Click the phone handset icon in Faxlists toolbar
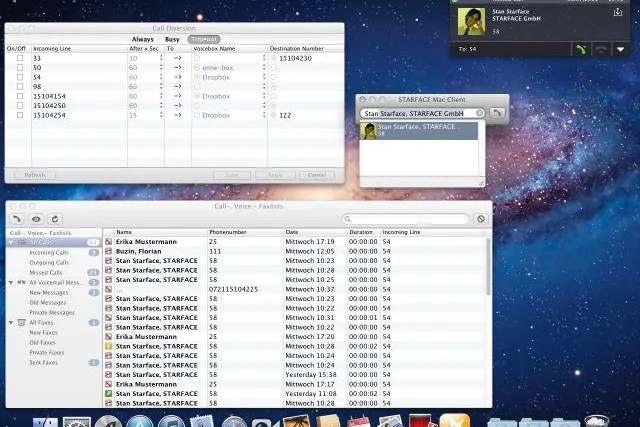 [17, 219]
